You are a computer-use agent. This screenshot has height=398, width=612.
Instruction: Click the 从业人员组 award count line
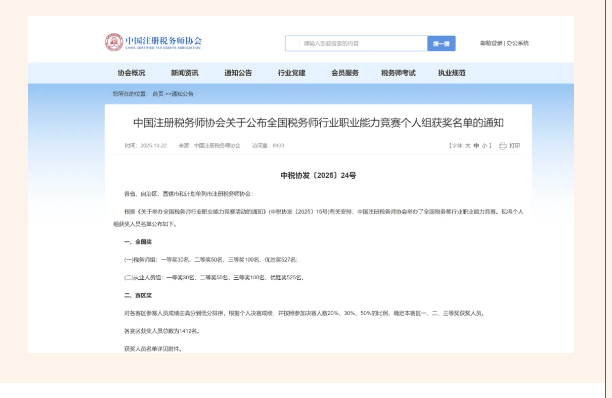tap(214, 278)
